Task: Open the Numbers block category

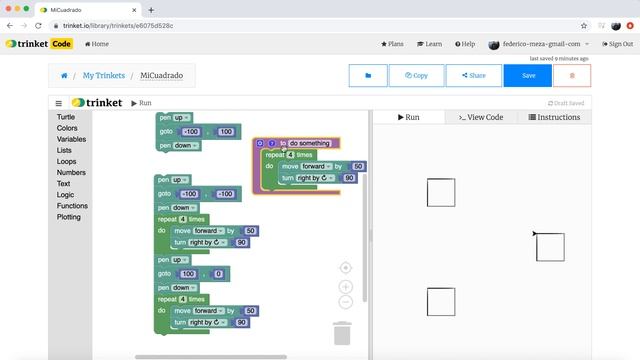Action: pos(71,173)
